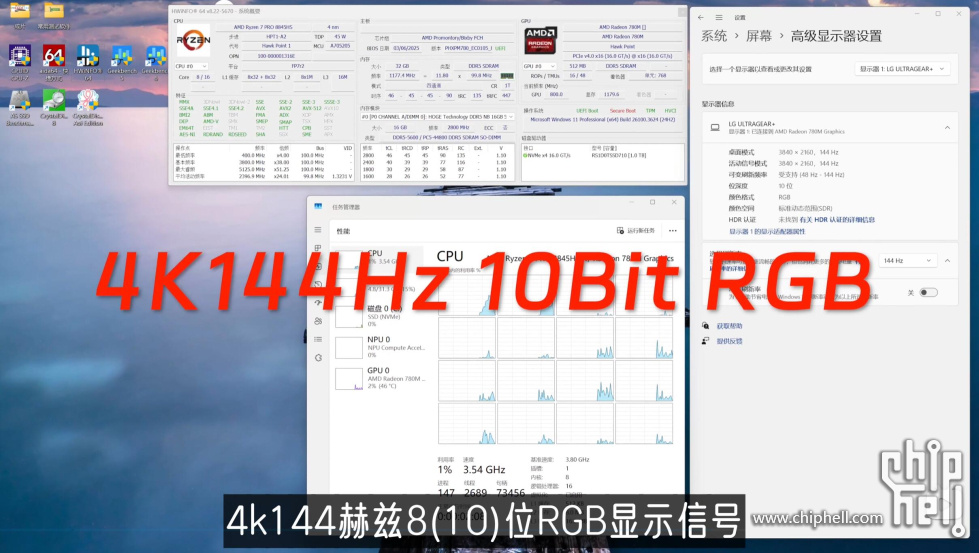Image resolution: width=979 pixels, height=553 pixels.
Task: Click the NPU 0 mini graph thumbnail
Action: (348, 348)
